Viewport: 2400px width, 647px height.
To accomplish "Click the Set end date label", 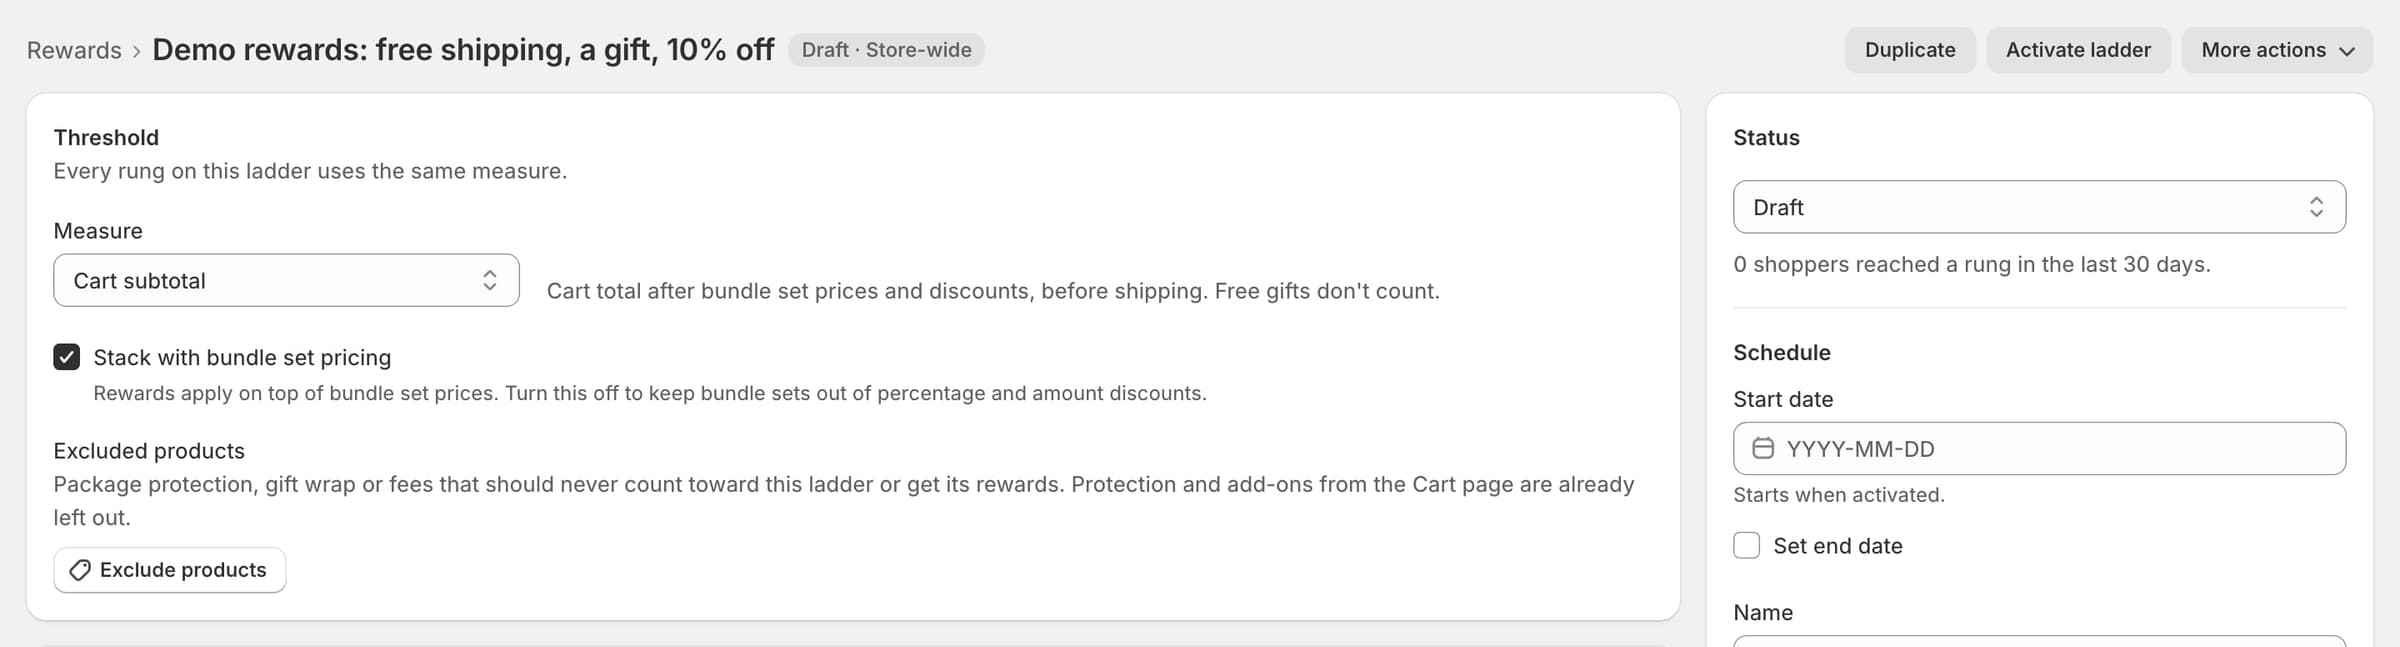I will click(1838, 546).
